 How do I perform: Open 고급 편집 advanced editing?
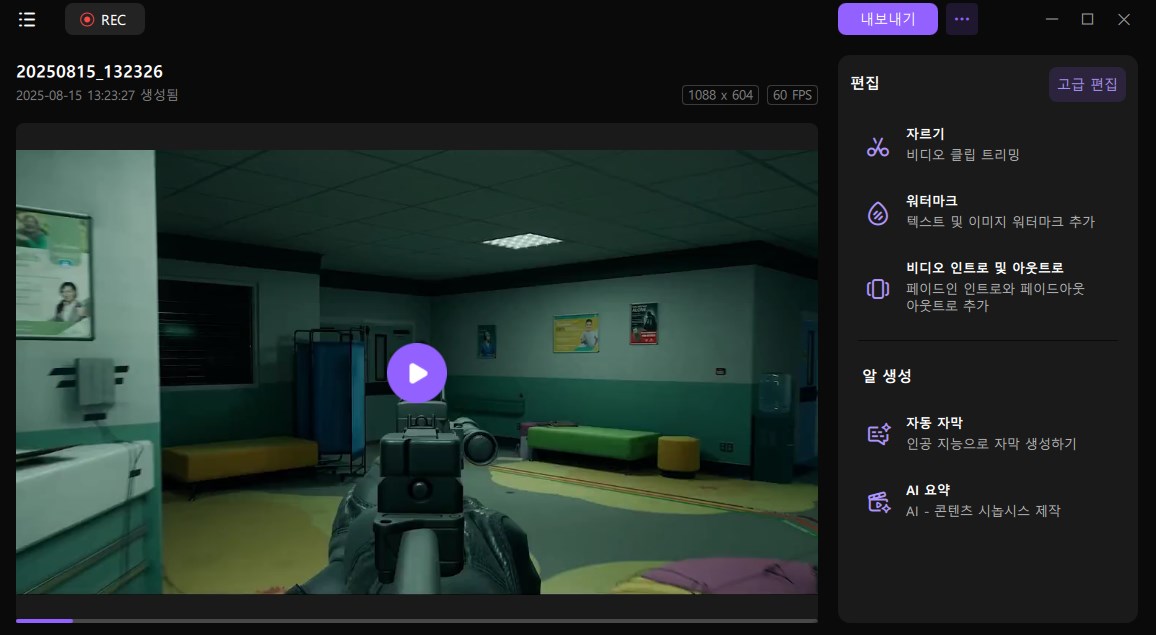(x=1087, y=85)
